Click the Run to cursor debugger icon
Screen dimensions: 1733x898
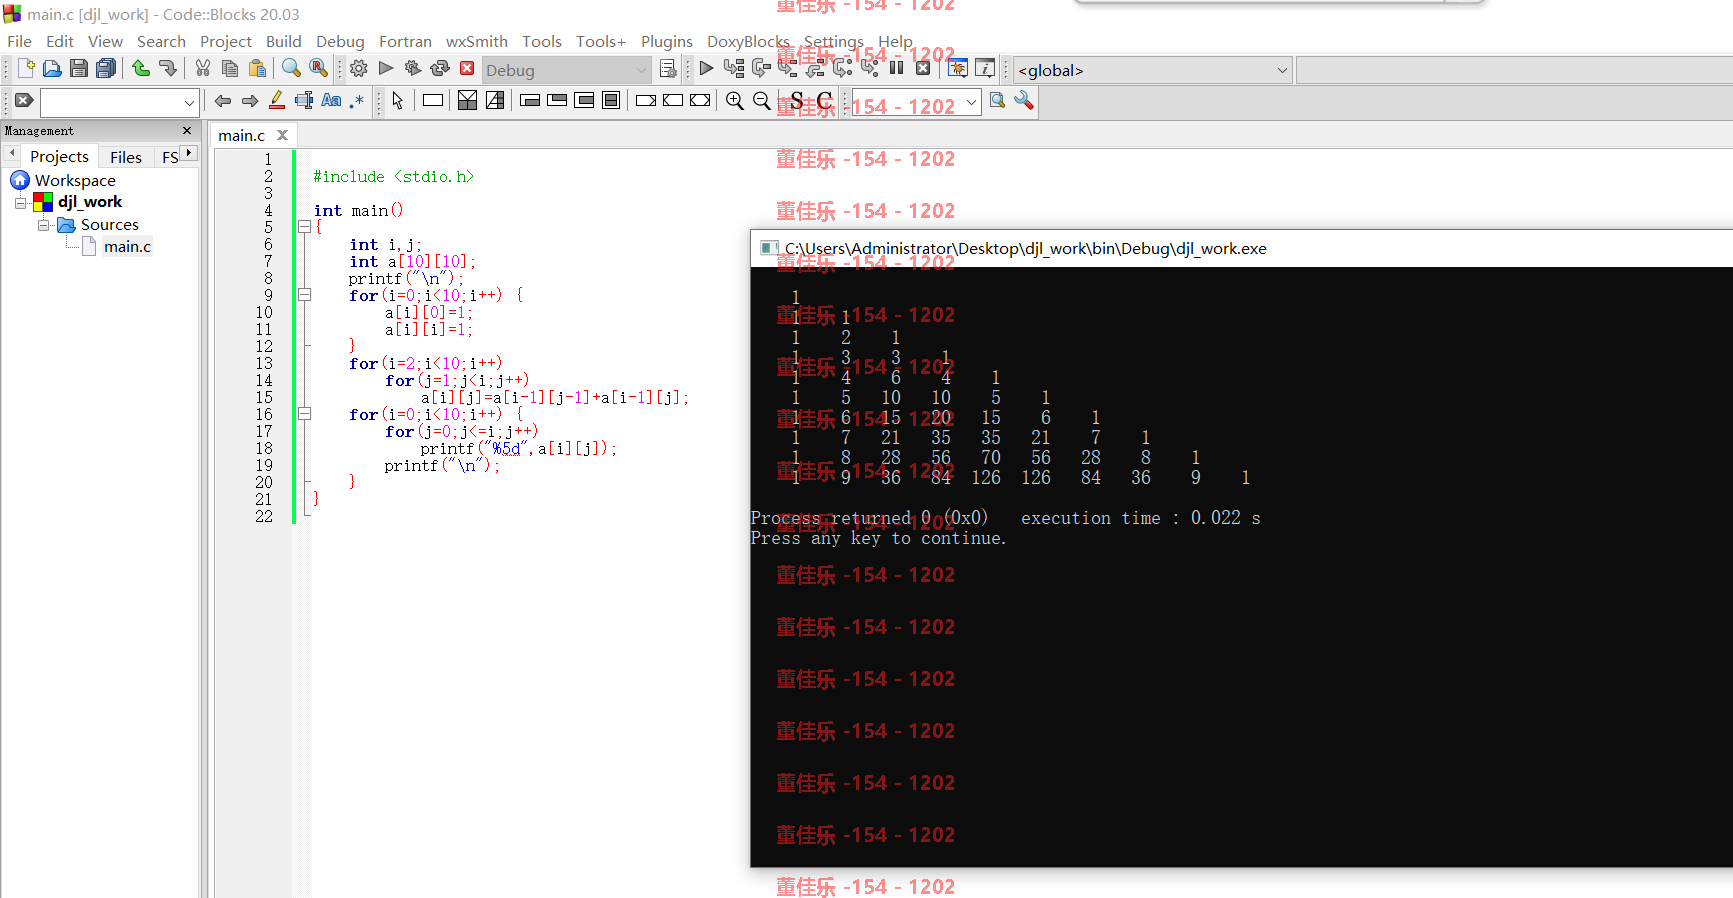point(734,68)
